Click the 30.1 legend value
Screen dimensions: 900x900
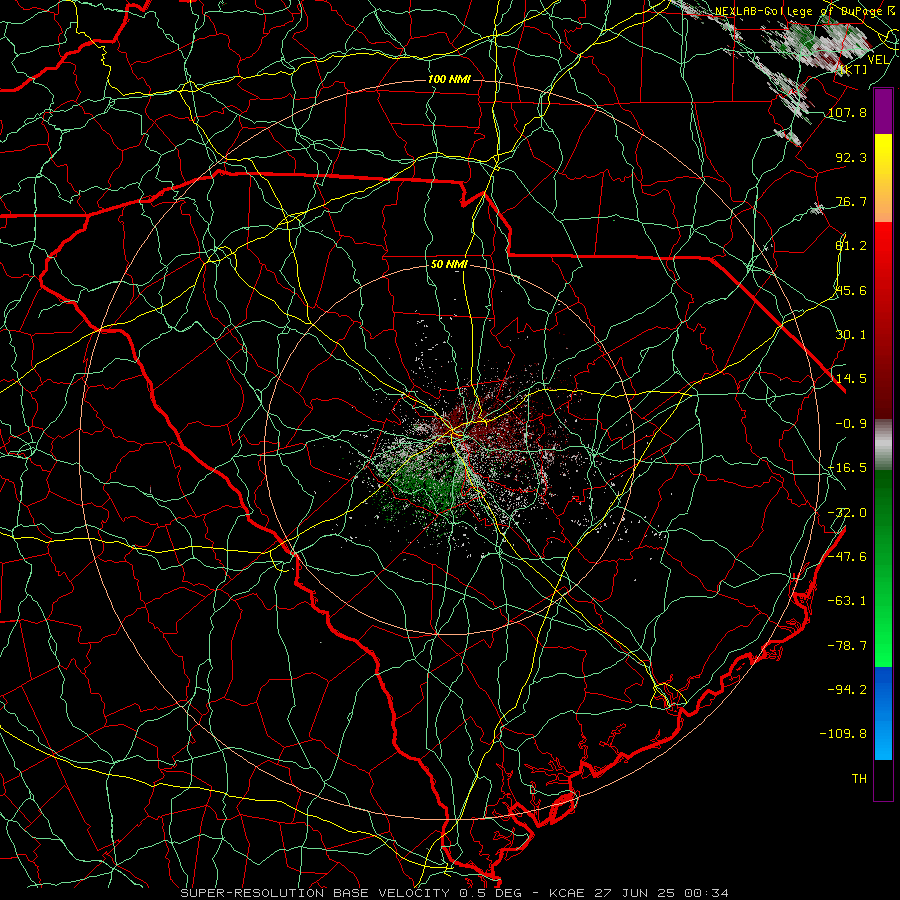point(851,335)
